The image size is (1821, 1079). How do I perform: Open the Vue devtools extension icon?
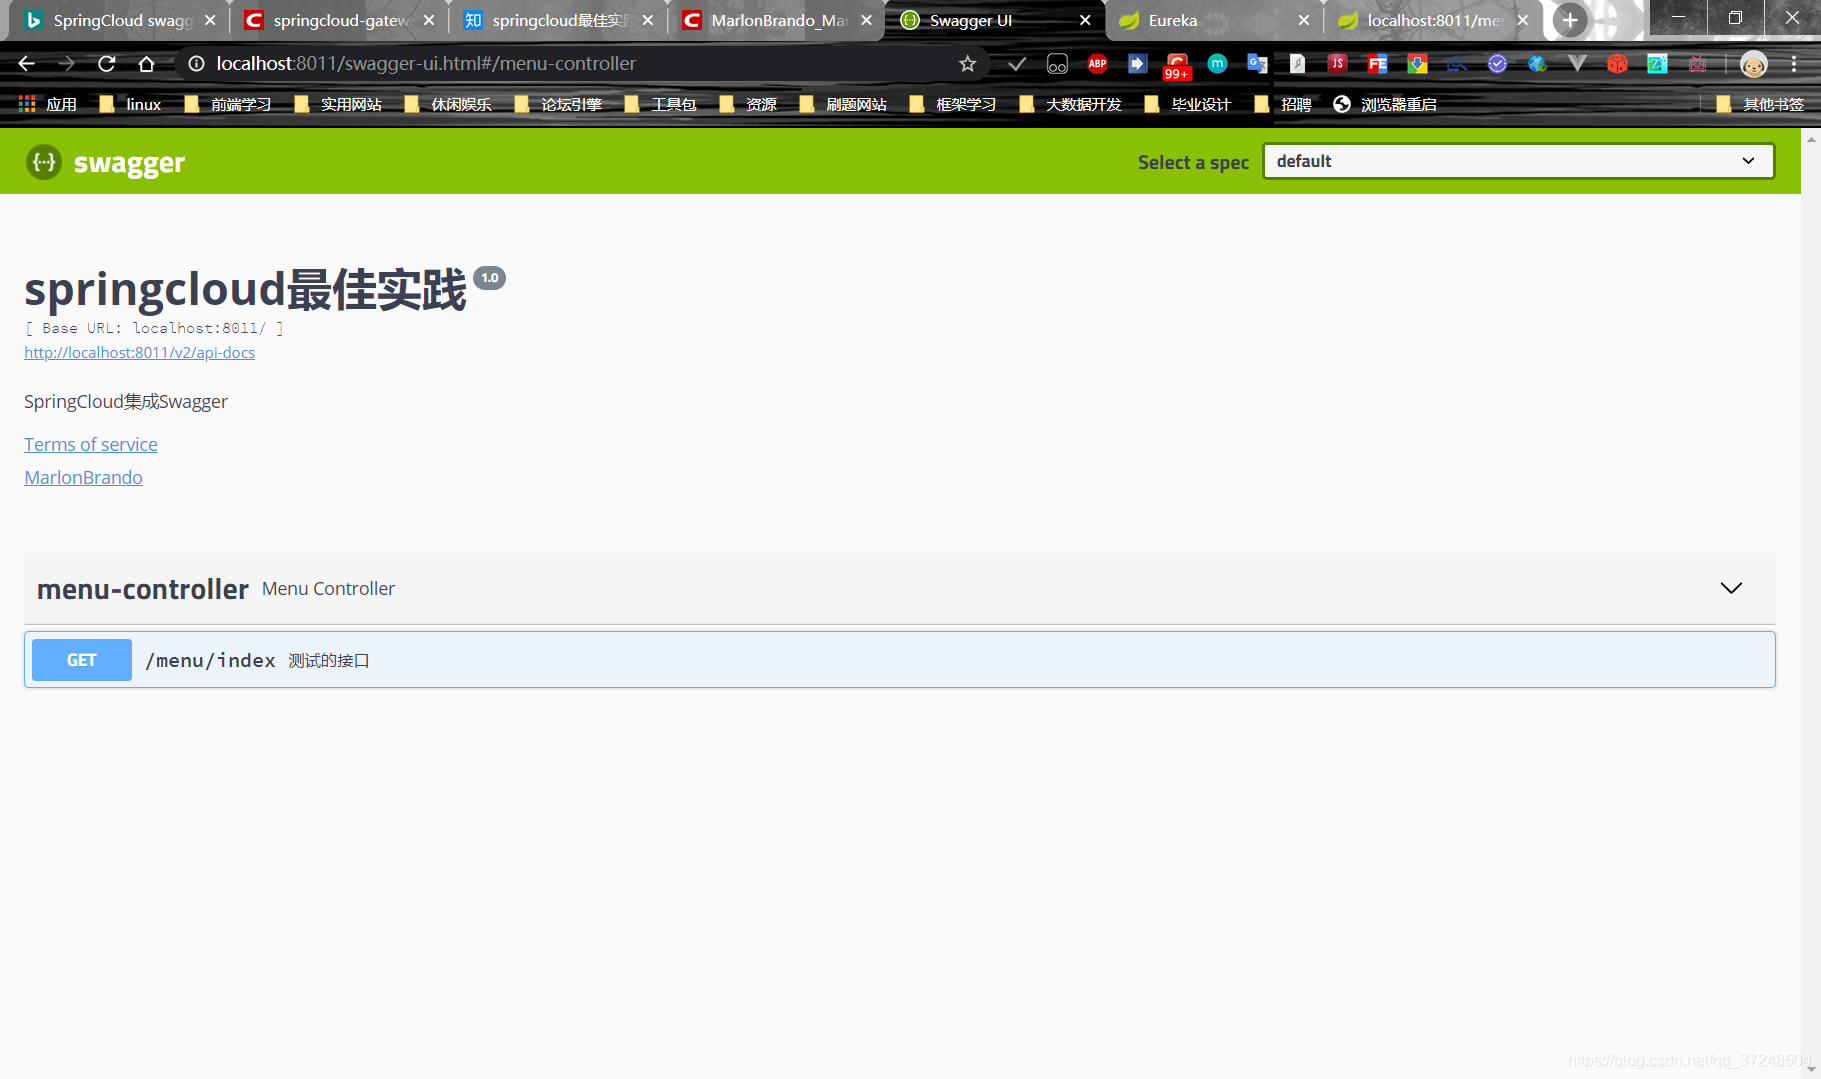[x=1577, y=64]
